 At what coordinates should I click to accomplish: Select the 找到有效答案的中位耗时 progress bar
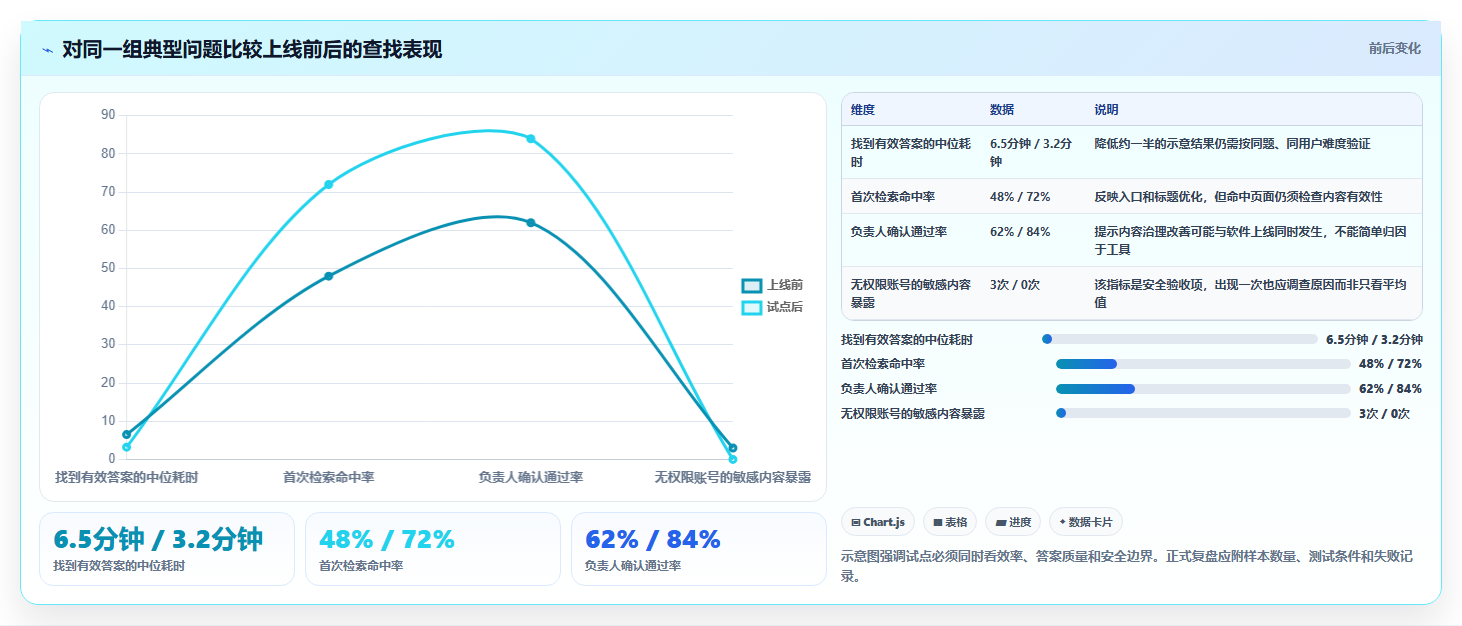(1180, 339)
